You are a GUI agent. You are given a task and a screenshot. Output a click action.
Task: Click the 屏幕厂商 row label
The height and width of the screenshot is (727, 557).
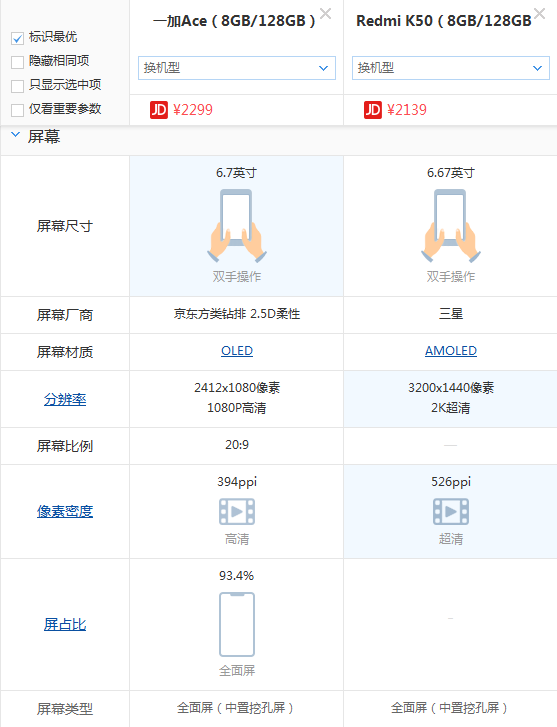65,315
